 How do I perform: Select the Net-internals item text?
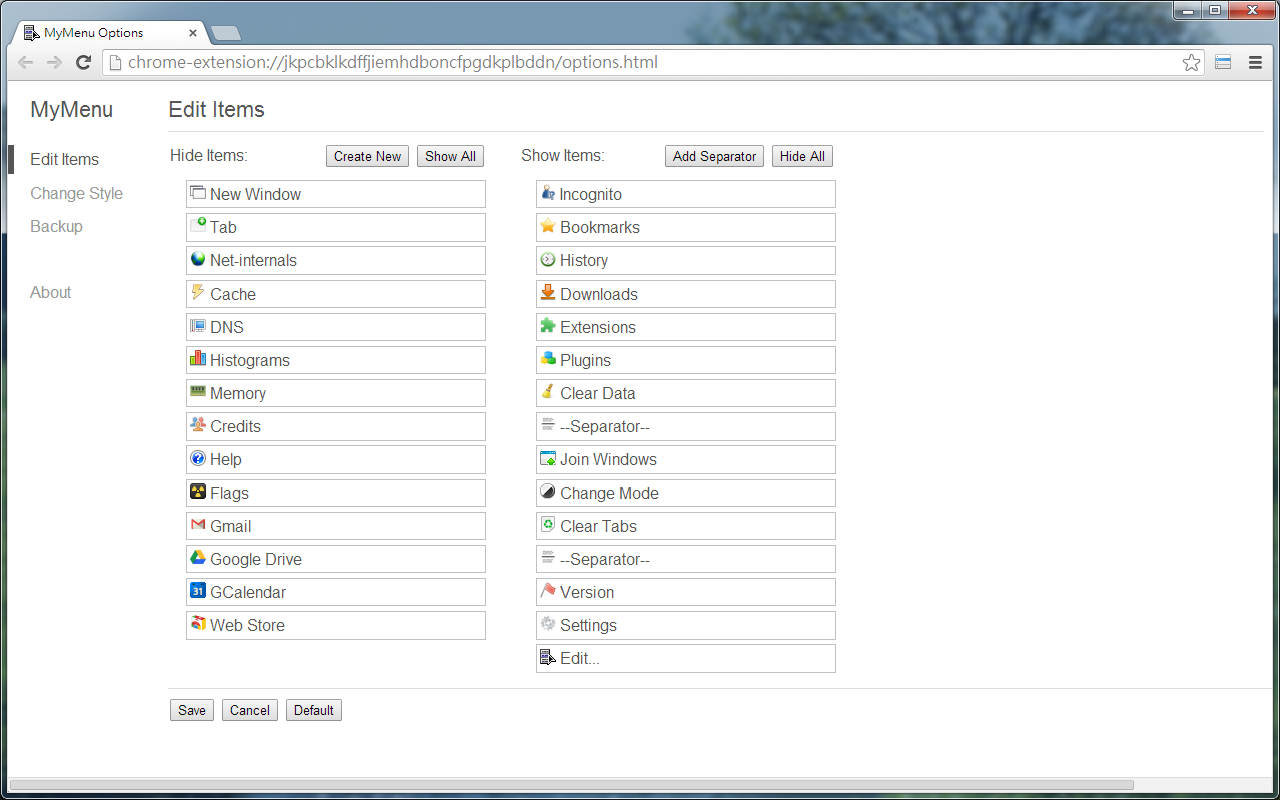253,260
